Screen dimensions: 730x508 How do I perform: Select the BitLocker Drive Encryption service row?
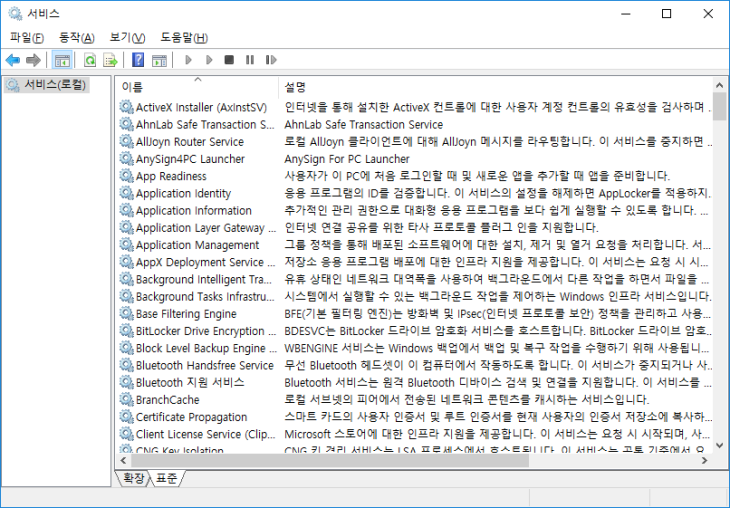pyautogui.click(x=200, y=331)
